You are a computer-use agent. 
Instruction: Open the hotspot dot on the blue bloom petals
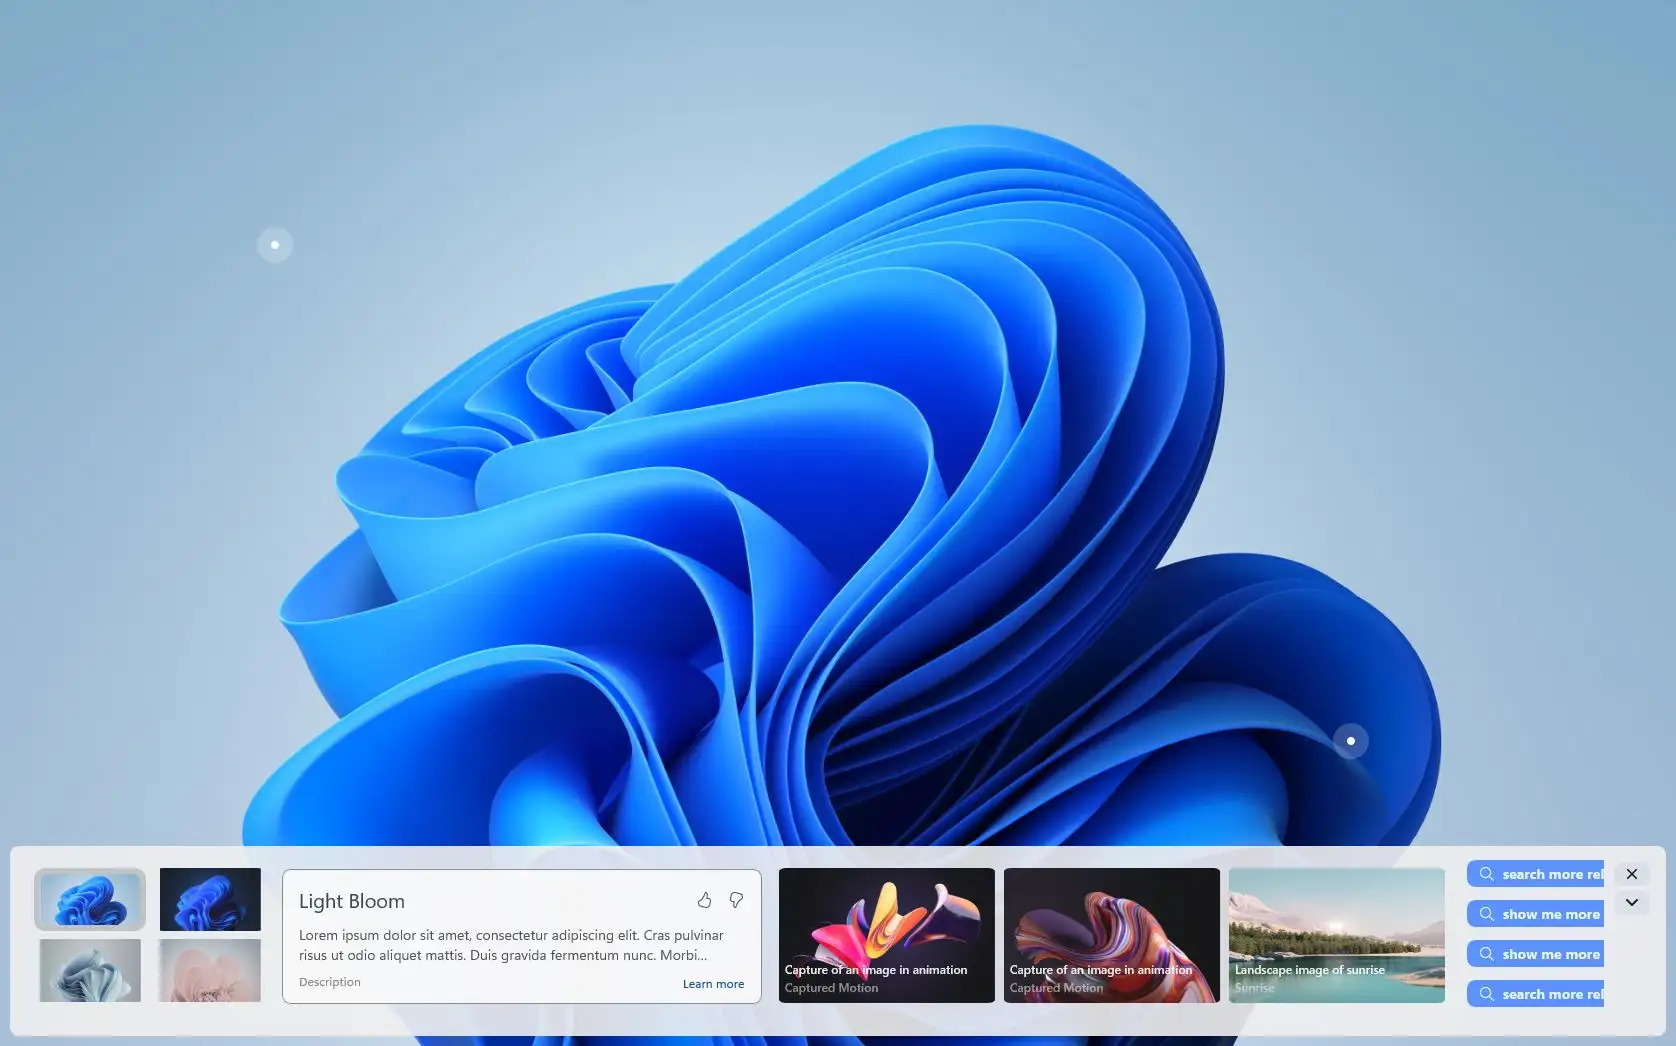pos(1351,741)
